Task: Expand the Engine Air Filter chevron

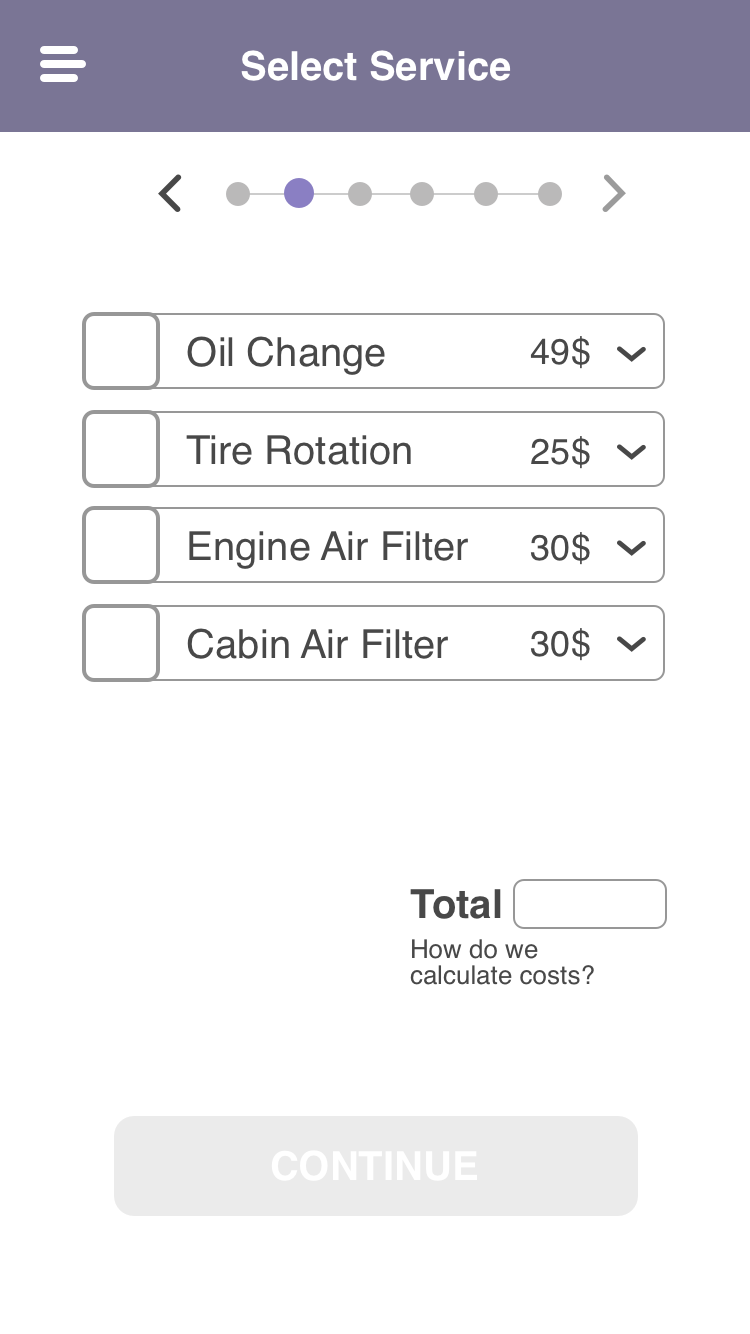Action: 631,547
